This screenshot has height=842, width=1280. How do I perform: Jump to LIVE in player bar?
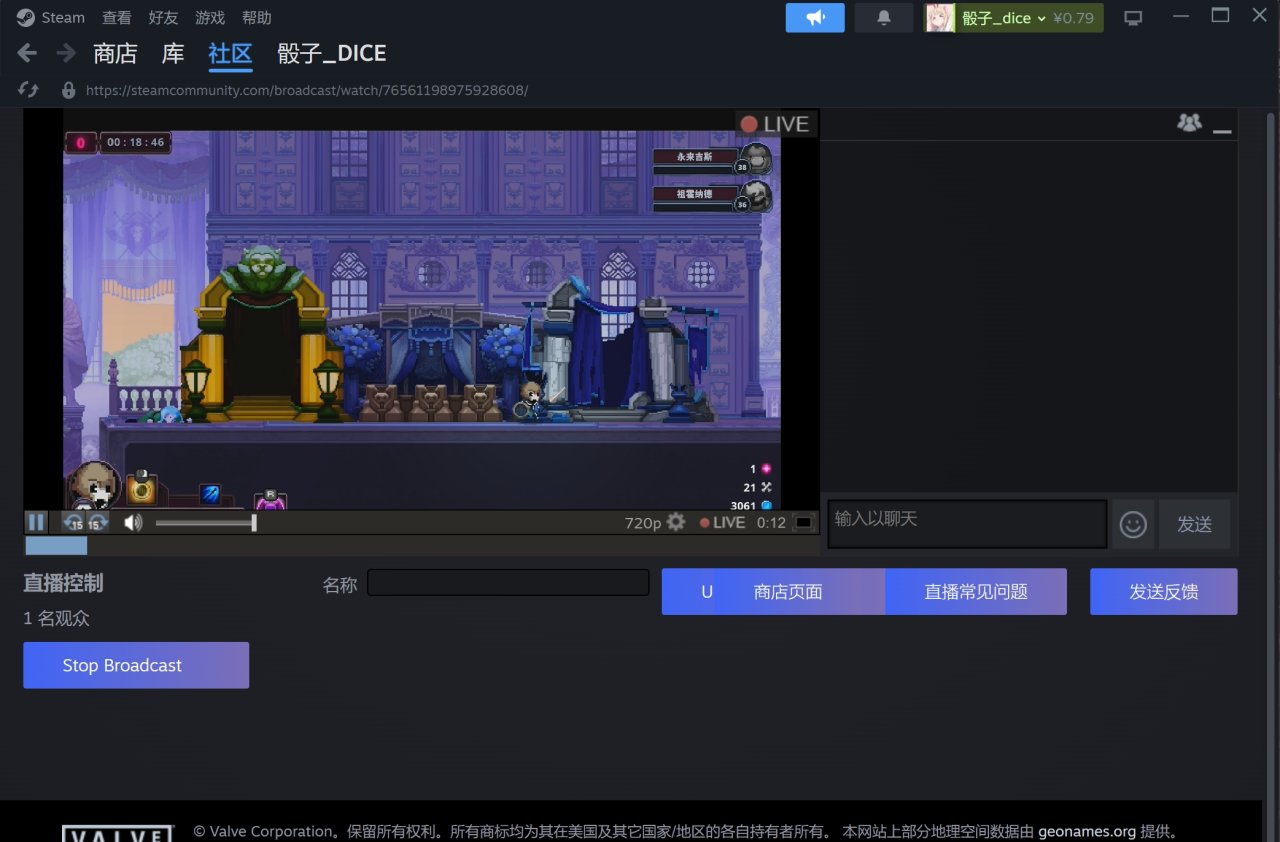[x=722, y=522]
